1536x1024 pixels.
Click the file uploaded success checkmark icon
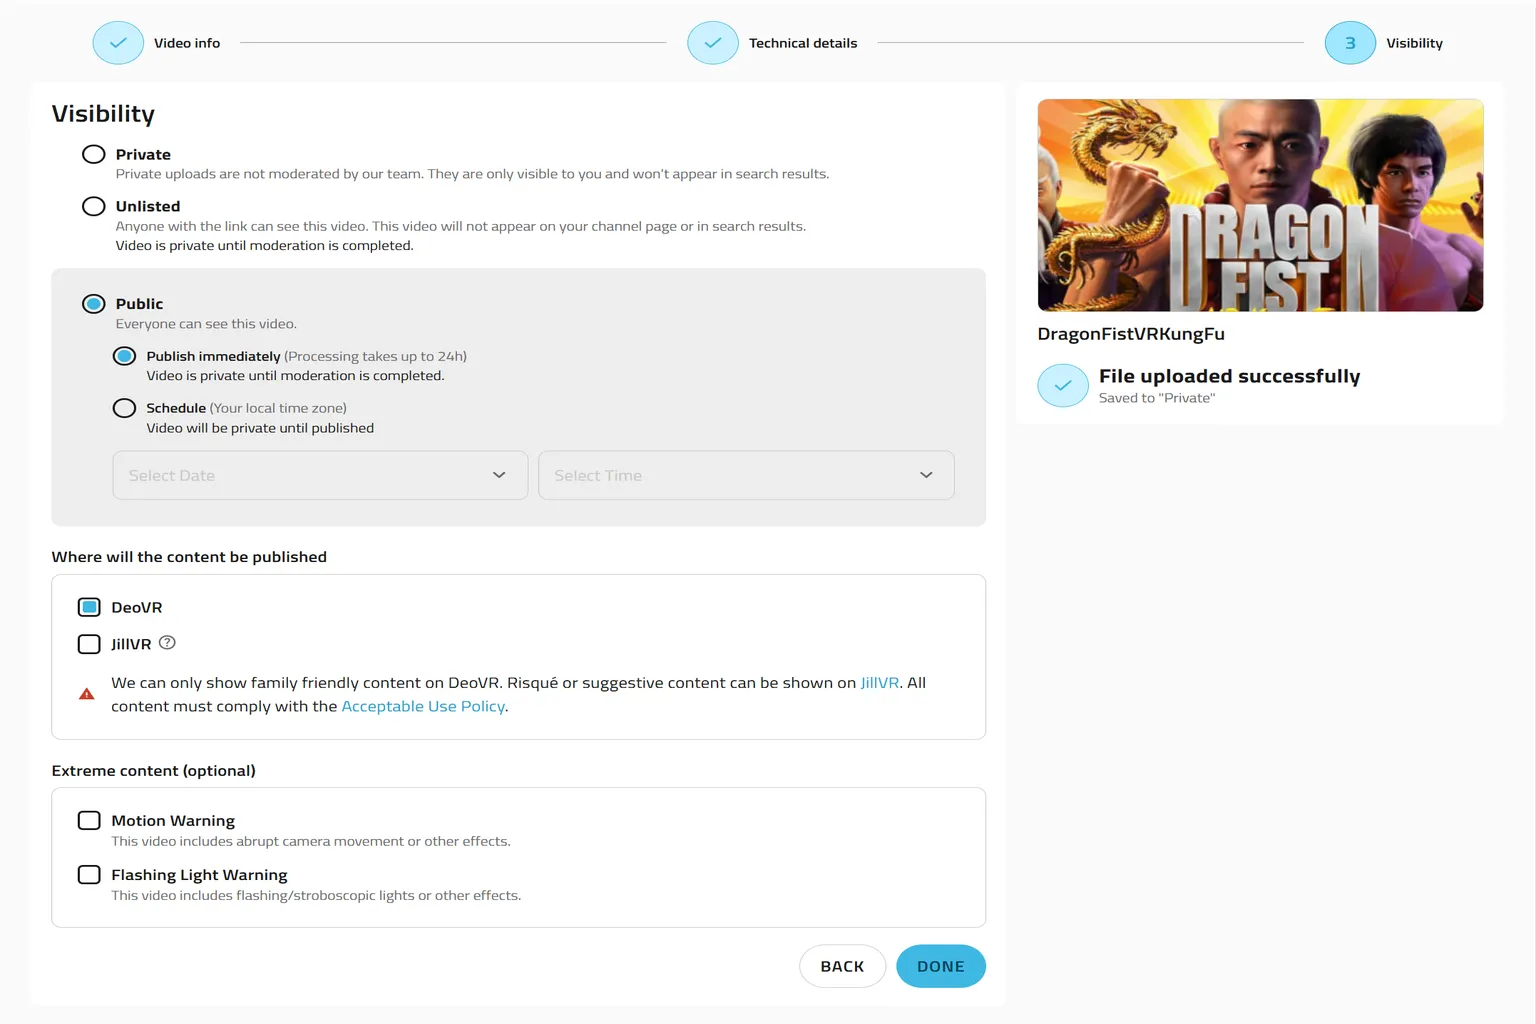click(1063, 385)
